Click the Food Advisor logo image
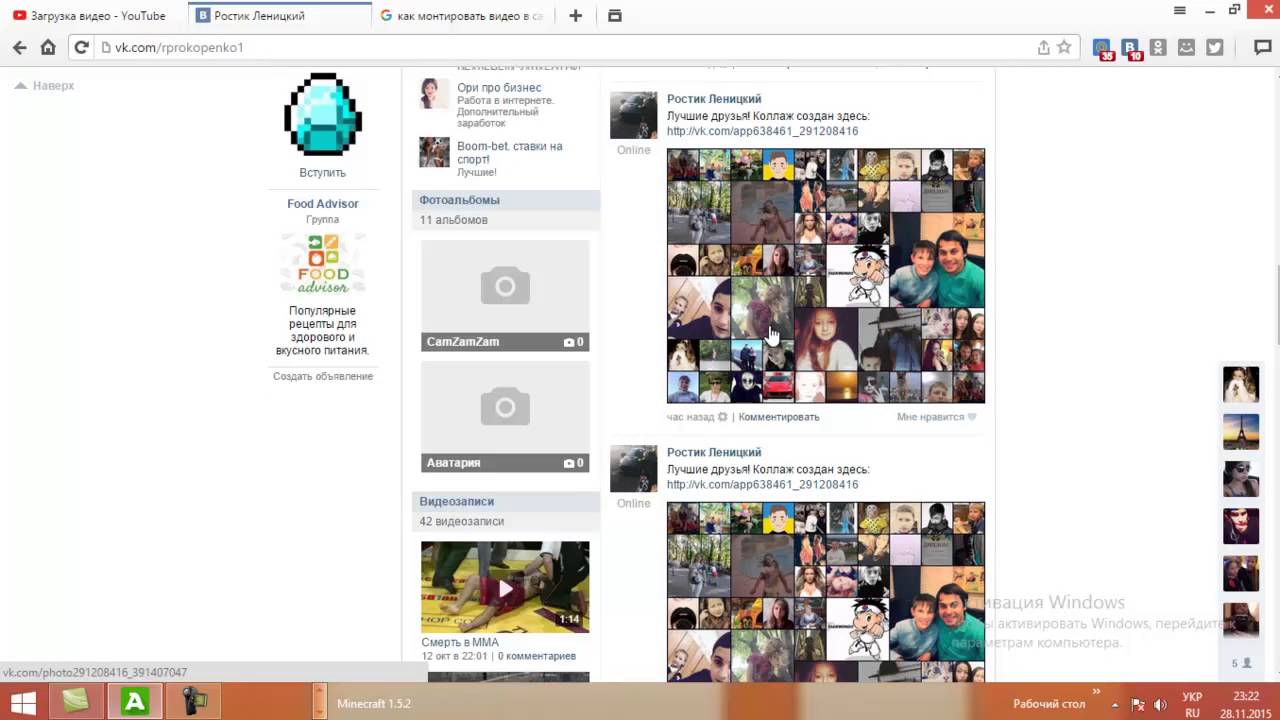The width and height of the screenshot is (1280, 720). pos(323,264)
